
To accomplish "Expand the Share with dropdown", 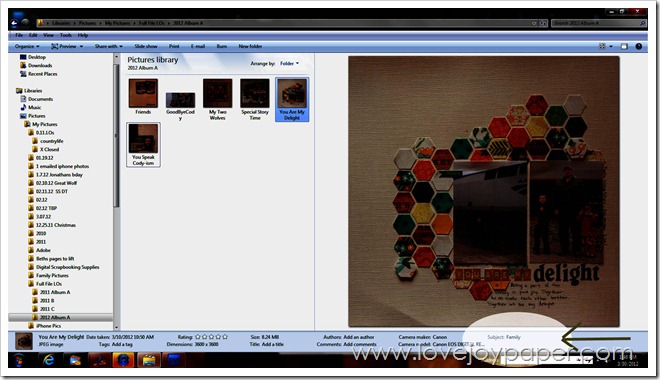I will click(x=109, y=46).
